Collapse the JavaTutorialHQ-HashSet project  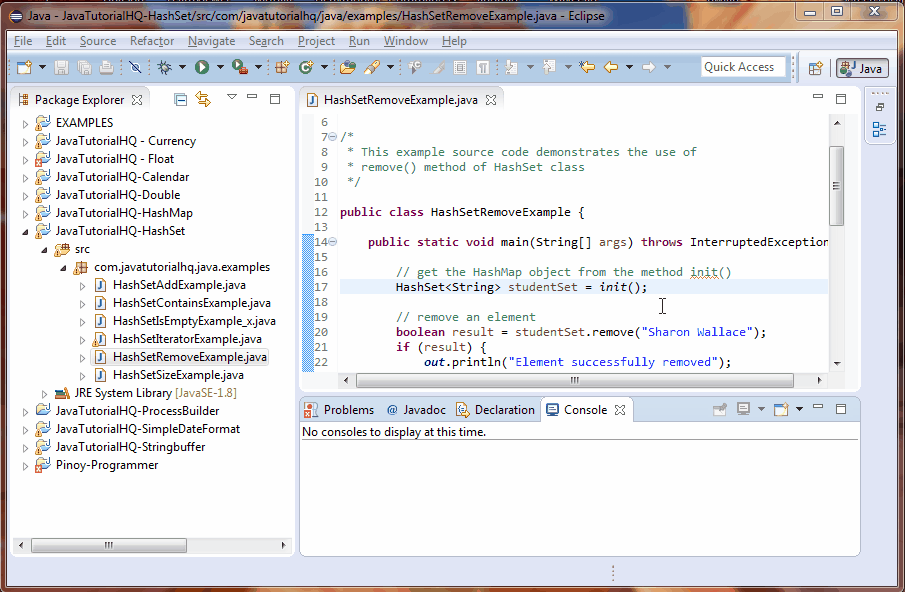[24, 230]
